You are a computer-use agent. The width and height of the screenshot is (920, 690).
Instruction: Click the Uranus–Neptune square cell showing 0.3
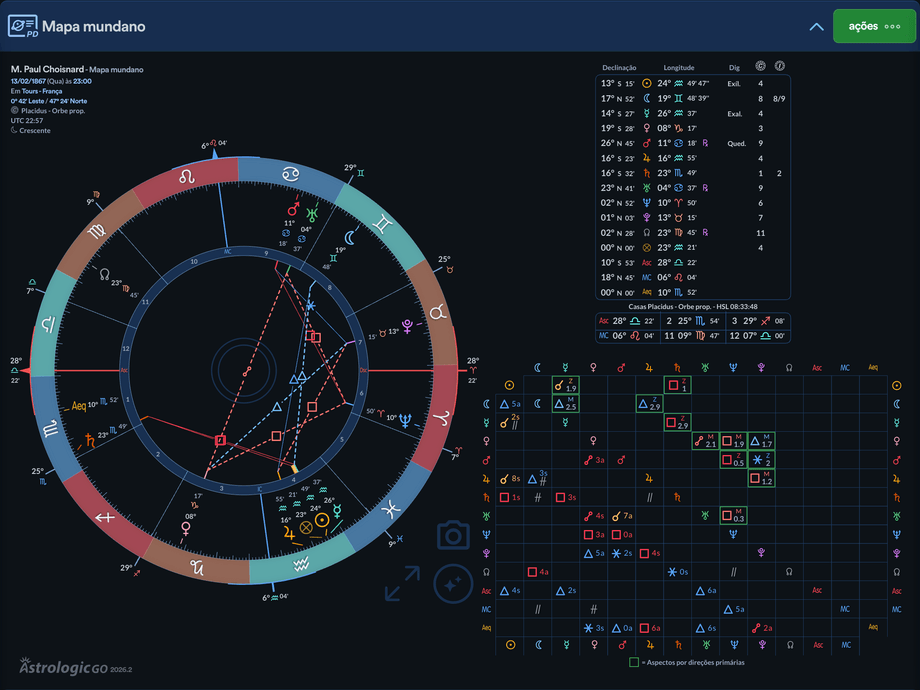(733, 516)
